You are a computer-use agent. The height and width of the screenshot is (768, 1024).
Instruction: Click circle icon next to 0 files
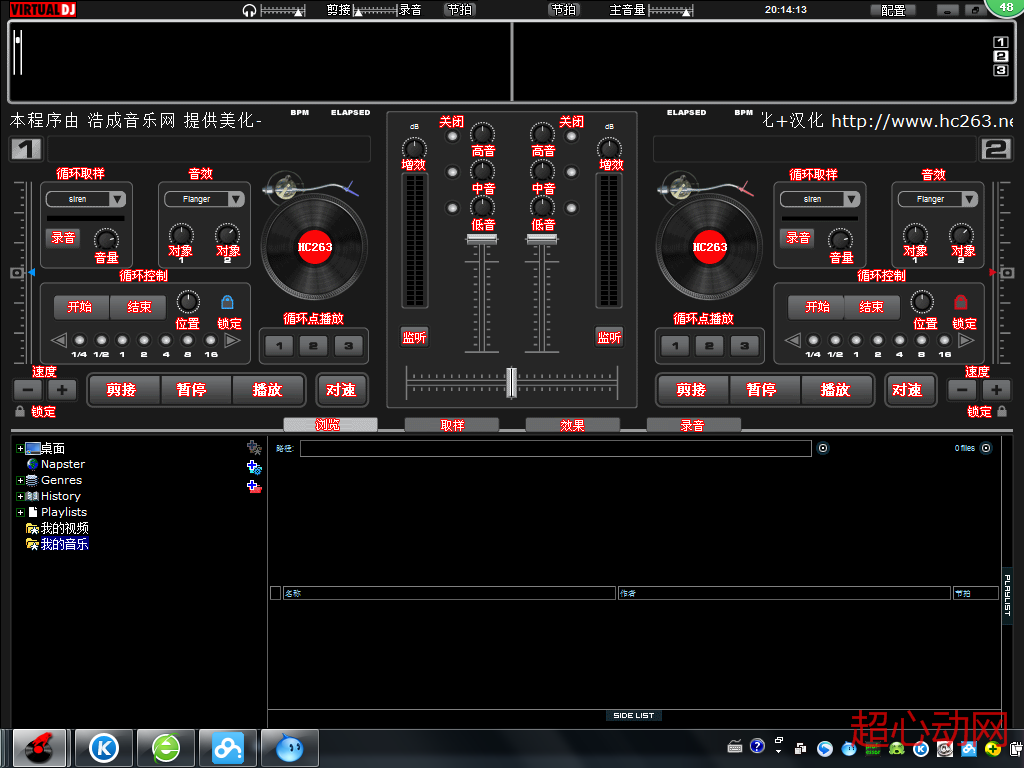point(986,448)
